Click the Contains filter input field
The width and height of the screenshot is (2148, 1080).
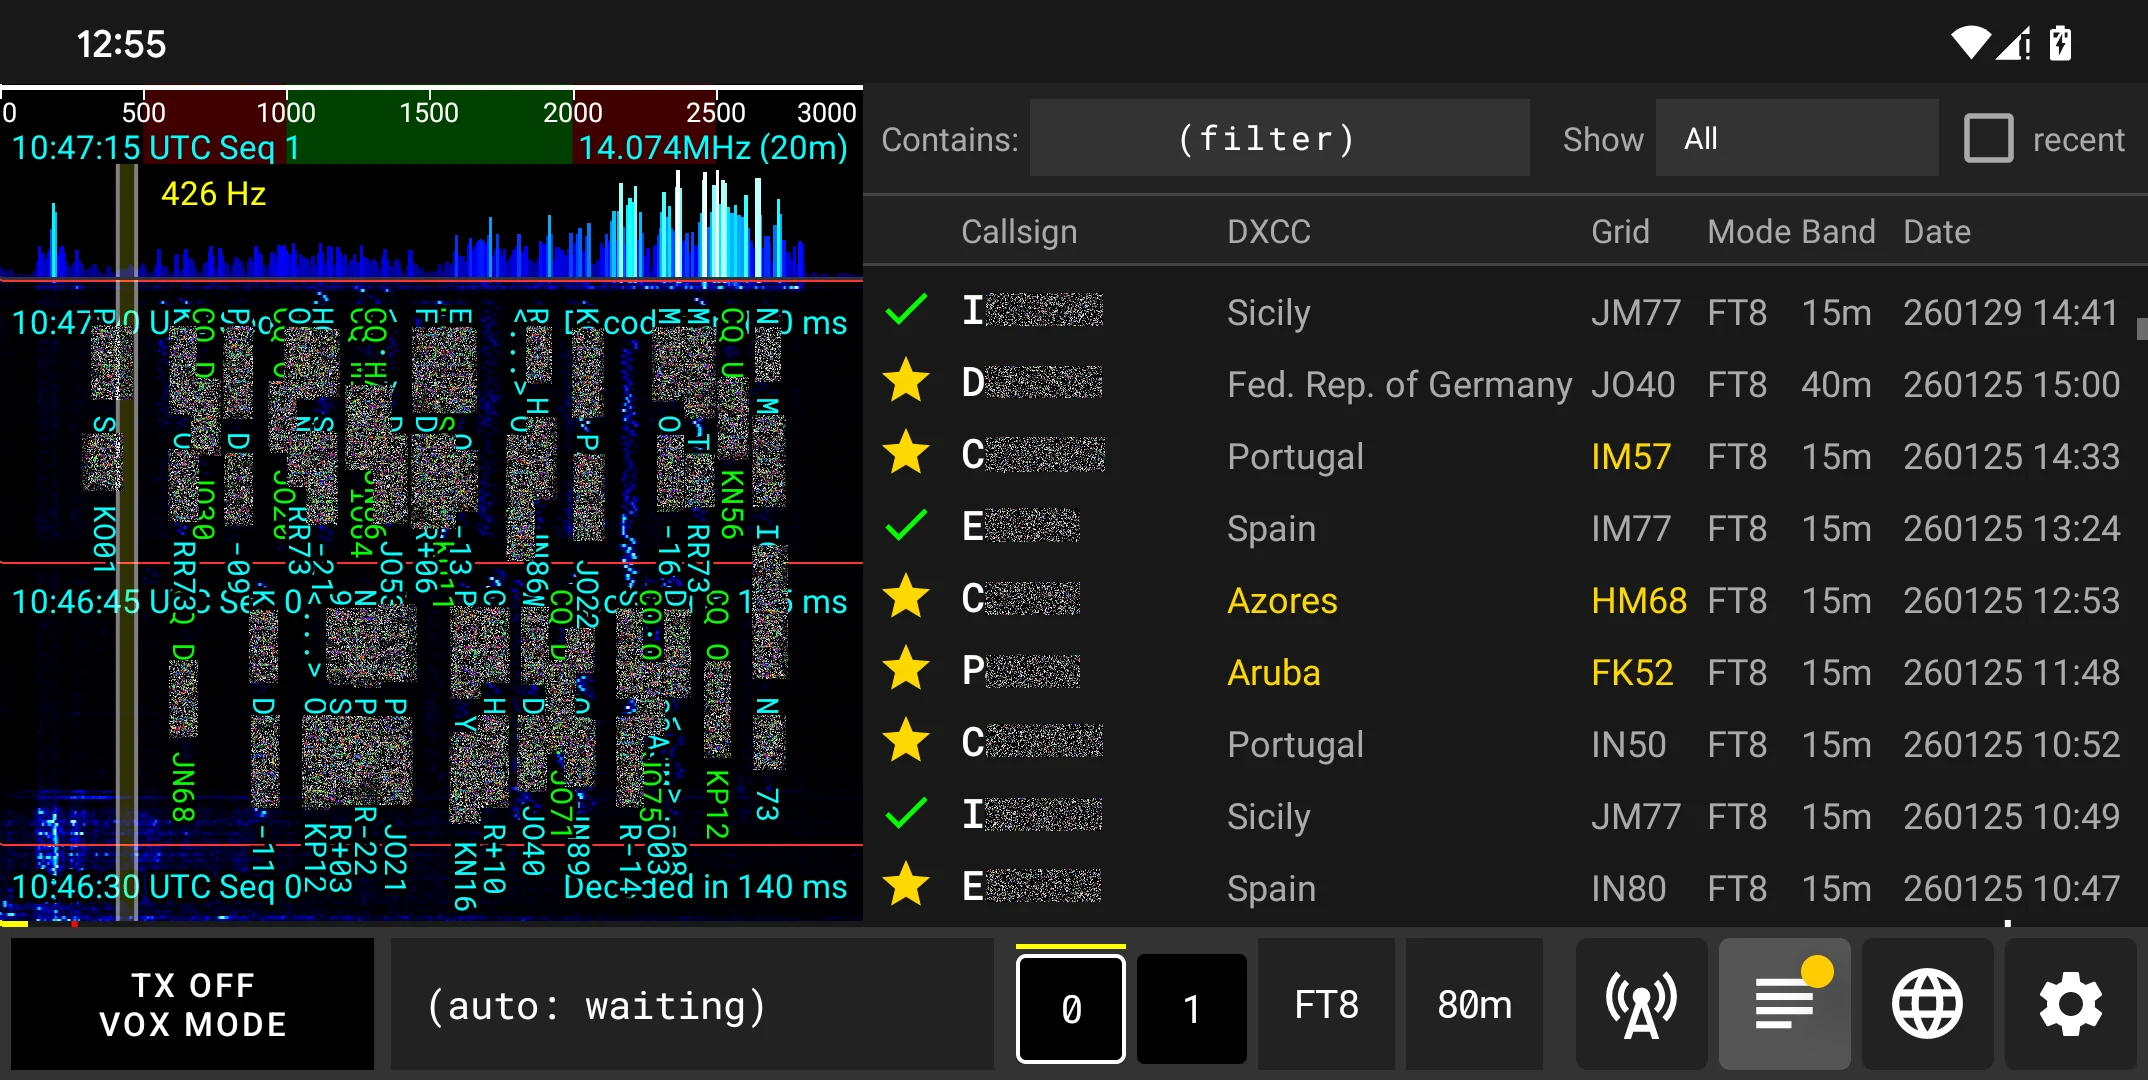pyautogui.click(x=1279, y=139)
